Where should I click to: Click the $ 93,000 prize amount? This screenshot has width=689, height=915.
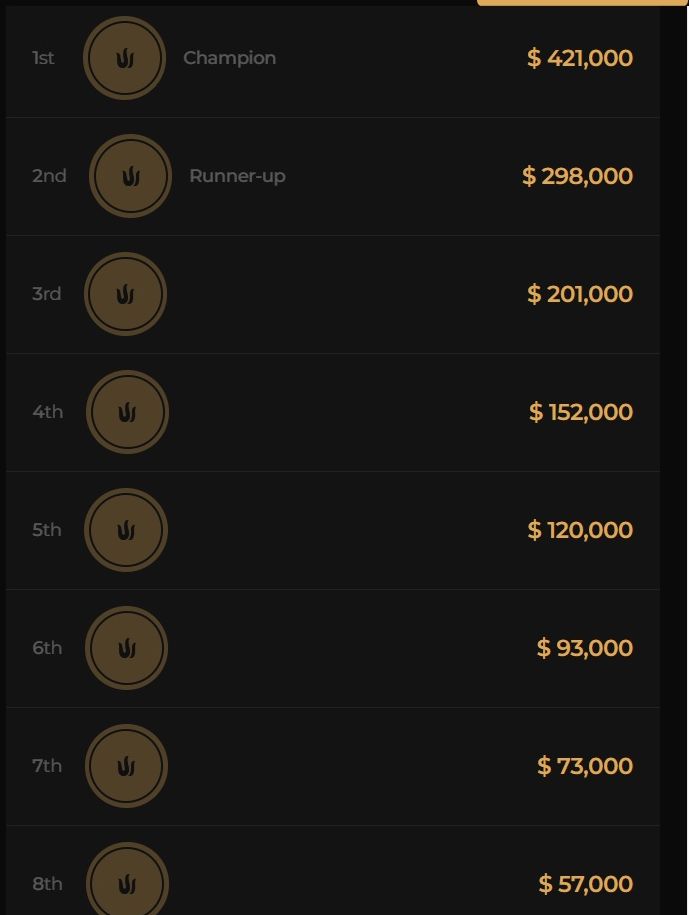coord(585,648)
